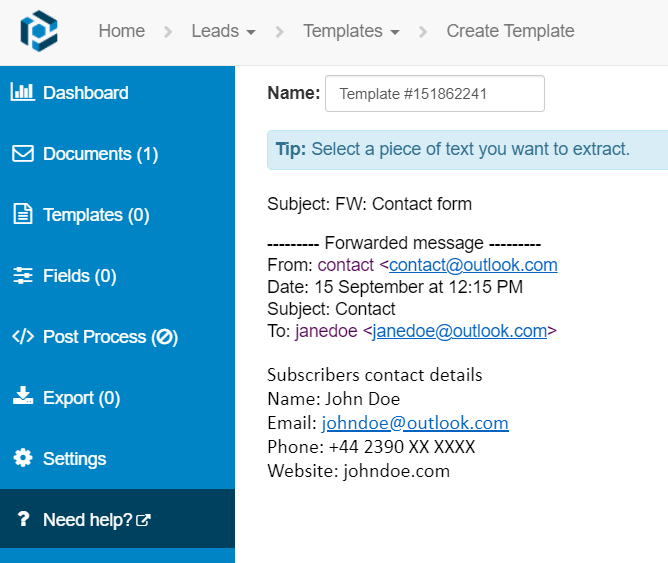Click the janedoe@outlook.com email link
668x563 pixels.
[x=460, y=331]
